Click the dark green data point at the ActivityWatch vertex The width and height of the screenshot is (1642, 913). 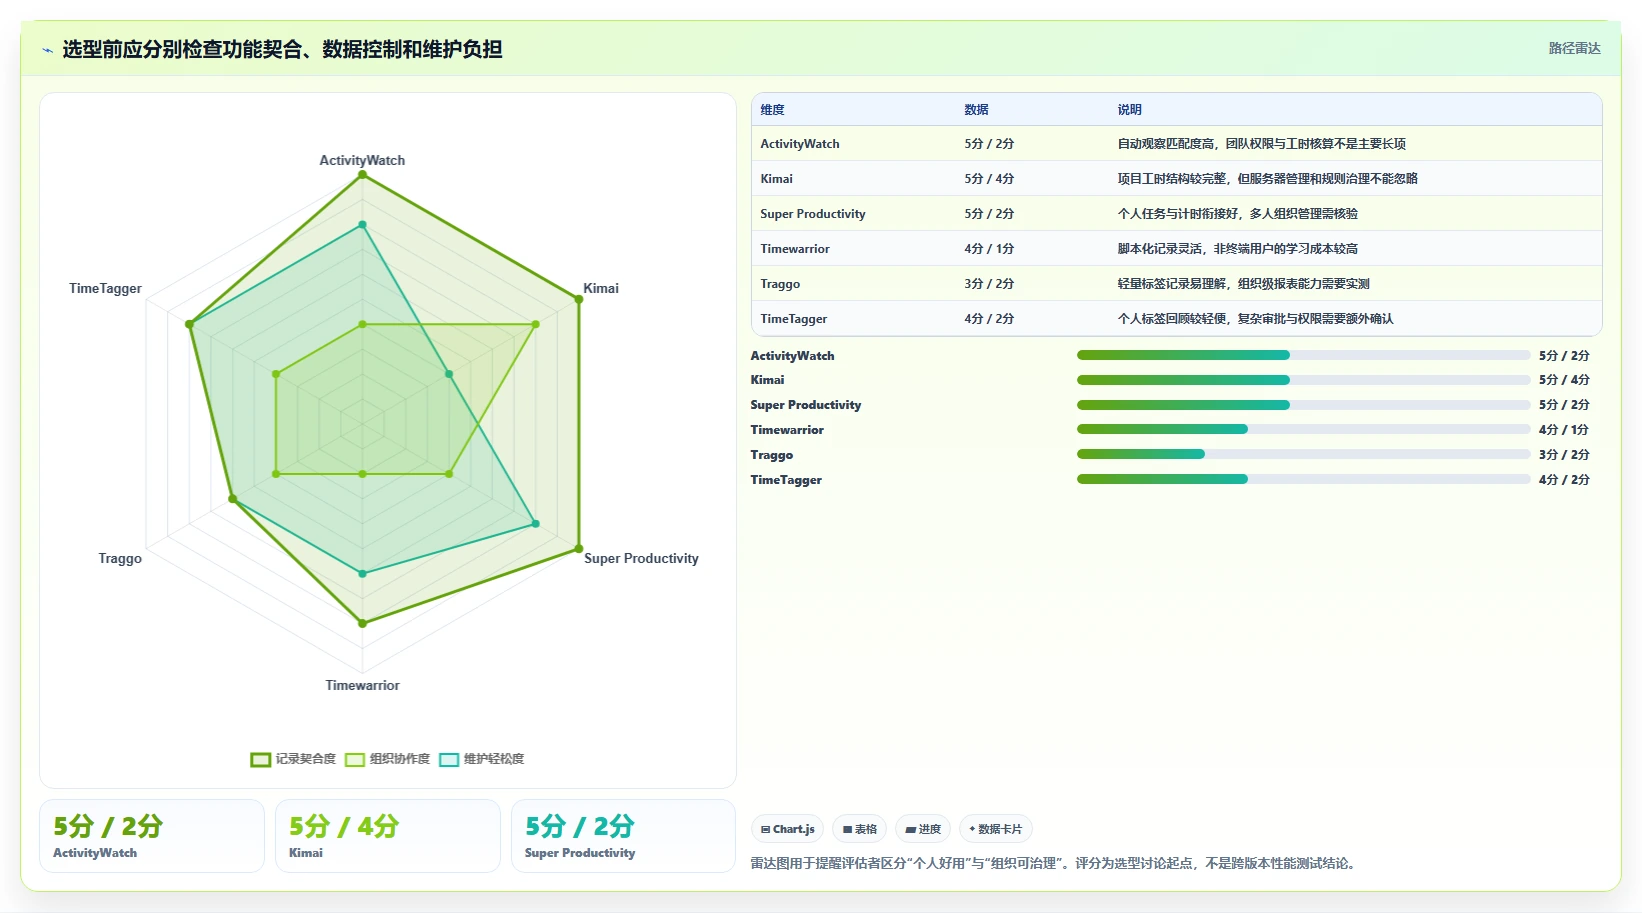pyautogui.click(x=362, y=175)
